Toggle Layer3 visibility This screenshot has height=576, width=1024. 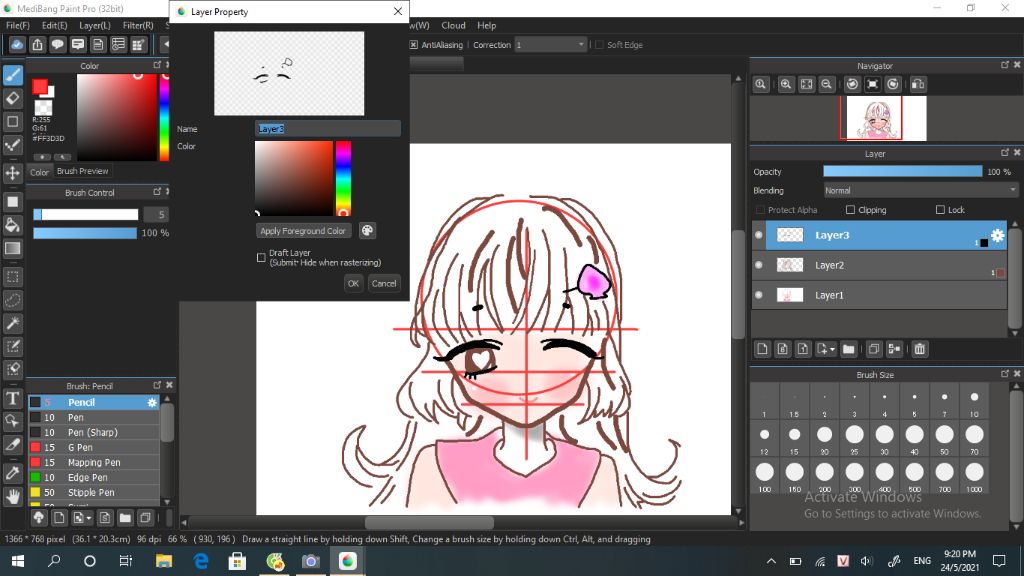point(759,235)
